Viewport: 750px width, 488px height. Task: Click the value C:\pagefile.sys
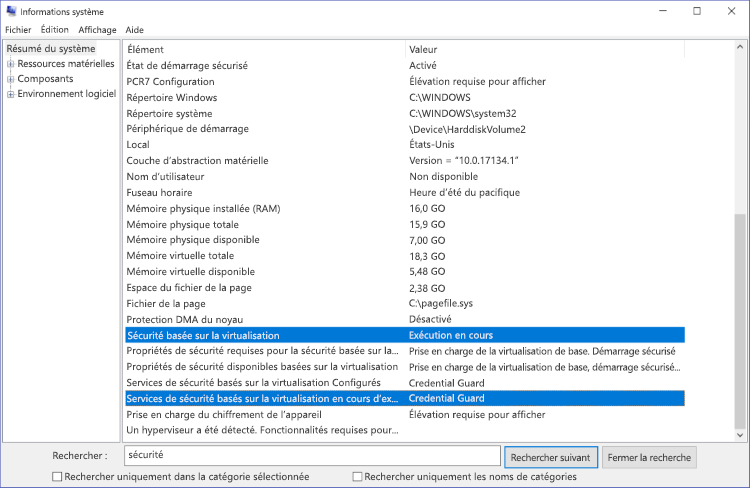coord(441,303)
